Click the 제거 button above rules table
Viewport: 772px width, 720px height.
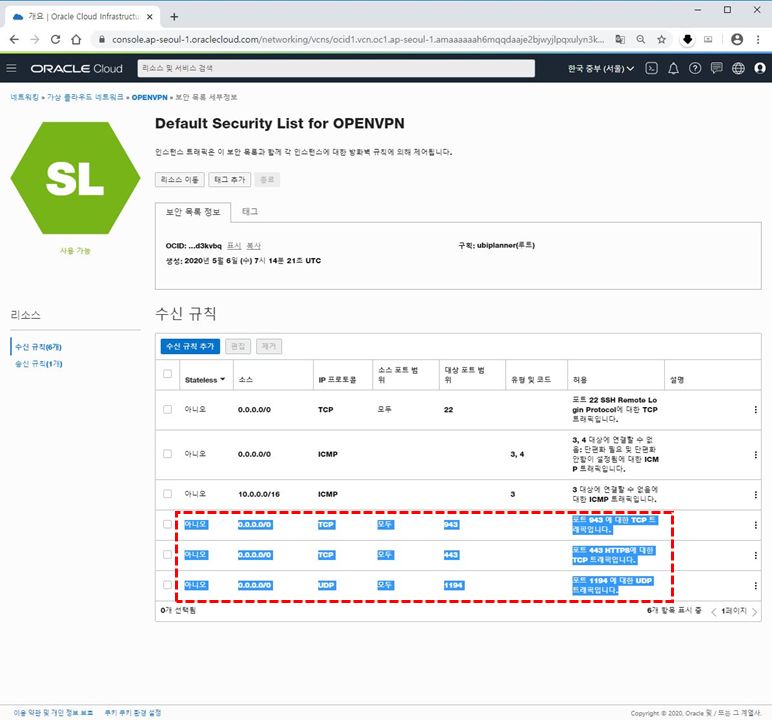click(x=269, y=346)
